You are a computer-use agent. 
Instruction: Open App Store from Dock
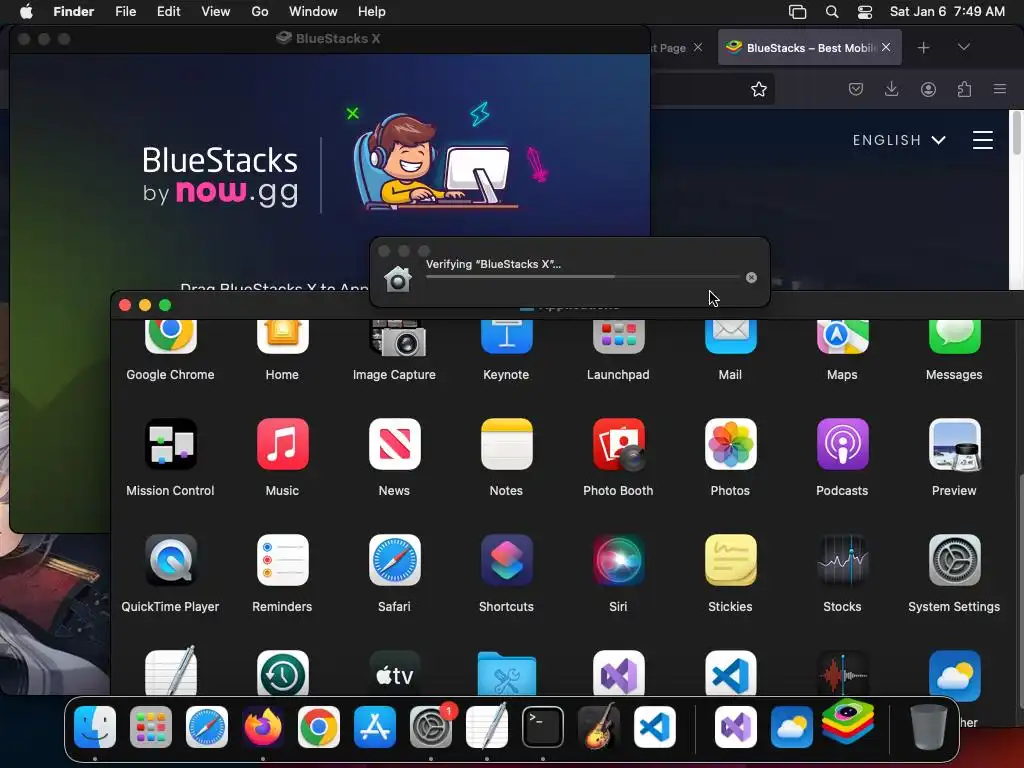(x=375, y=727)
